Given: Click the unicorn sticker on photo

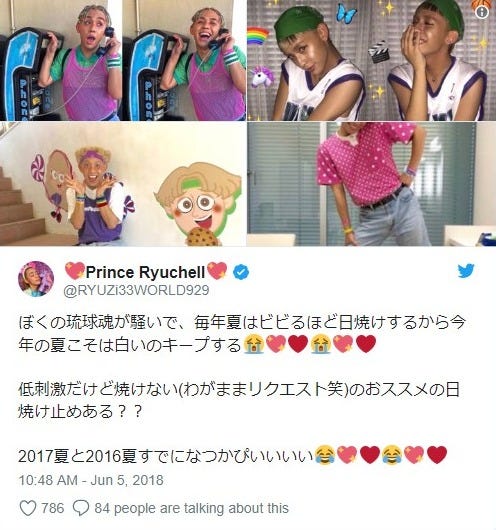Looking at the screenshot, I should (262, 77).
